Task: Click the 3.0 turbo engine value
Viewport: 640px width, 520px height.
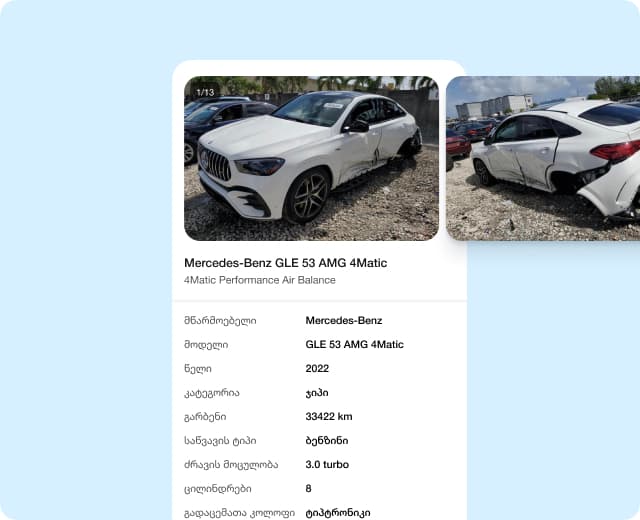Action: (x=327, y=465)
